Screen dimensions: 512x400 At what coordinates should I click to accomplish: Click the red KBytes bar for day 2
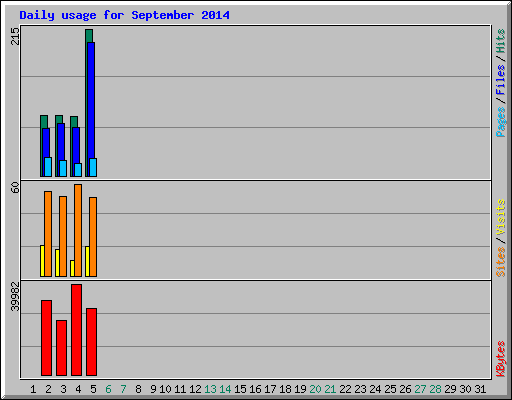(x=46, y=338)
